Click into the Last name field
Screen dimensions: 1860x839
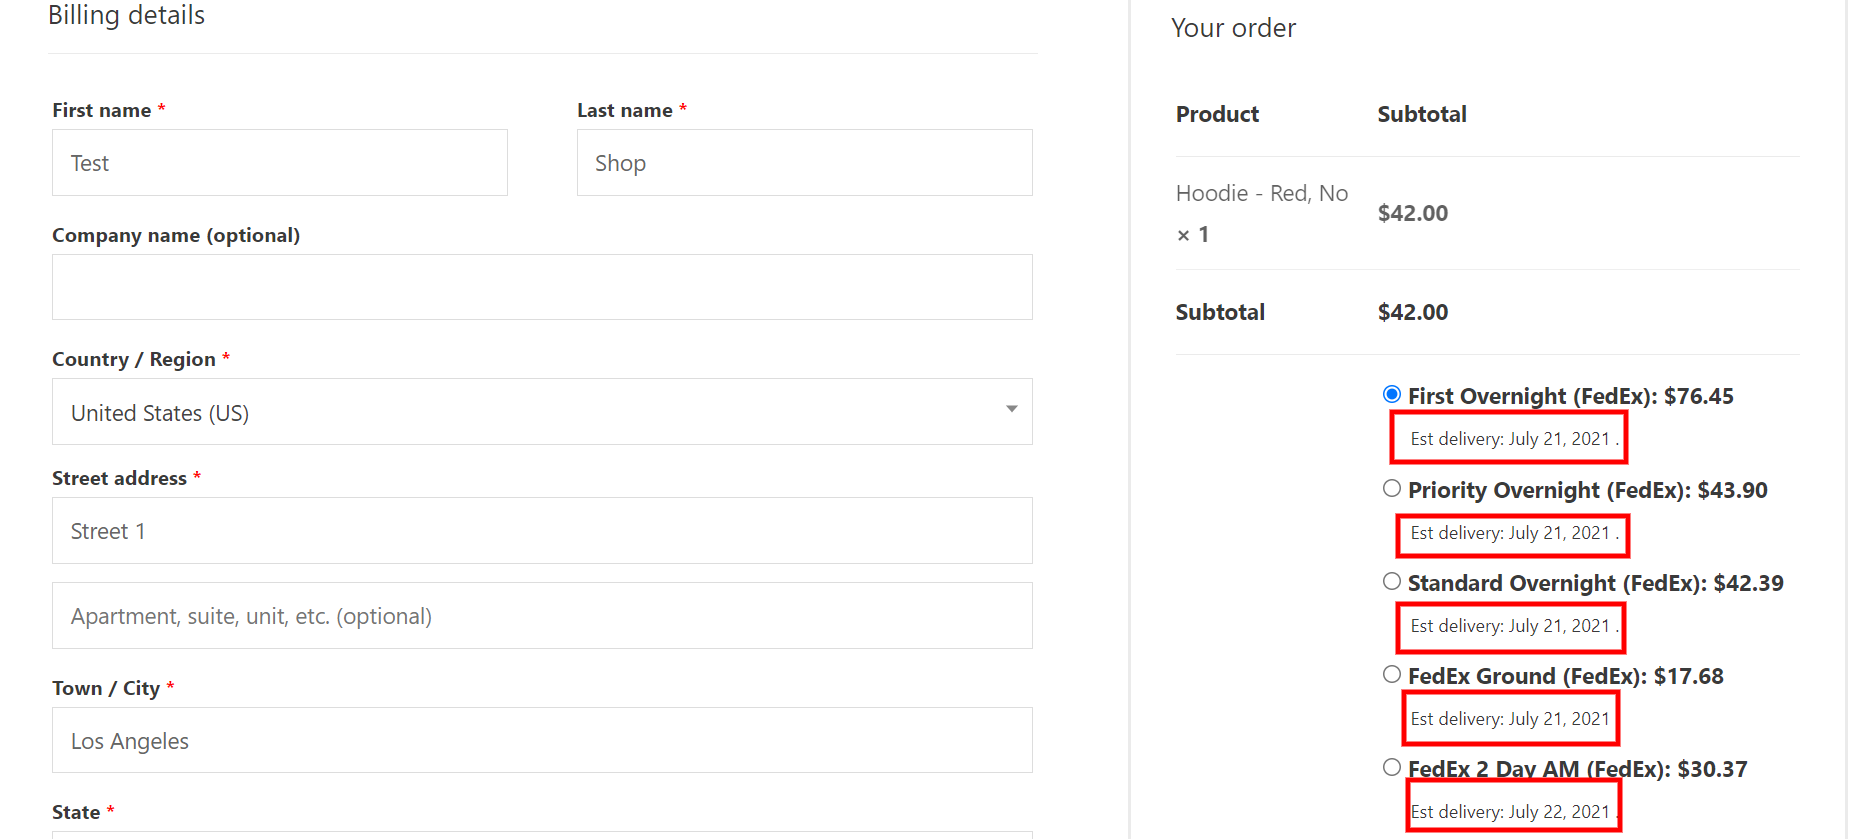pyautogui.click(x=804, y=163)
